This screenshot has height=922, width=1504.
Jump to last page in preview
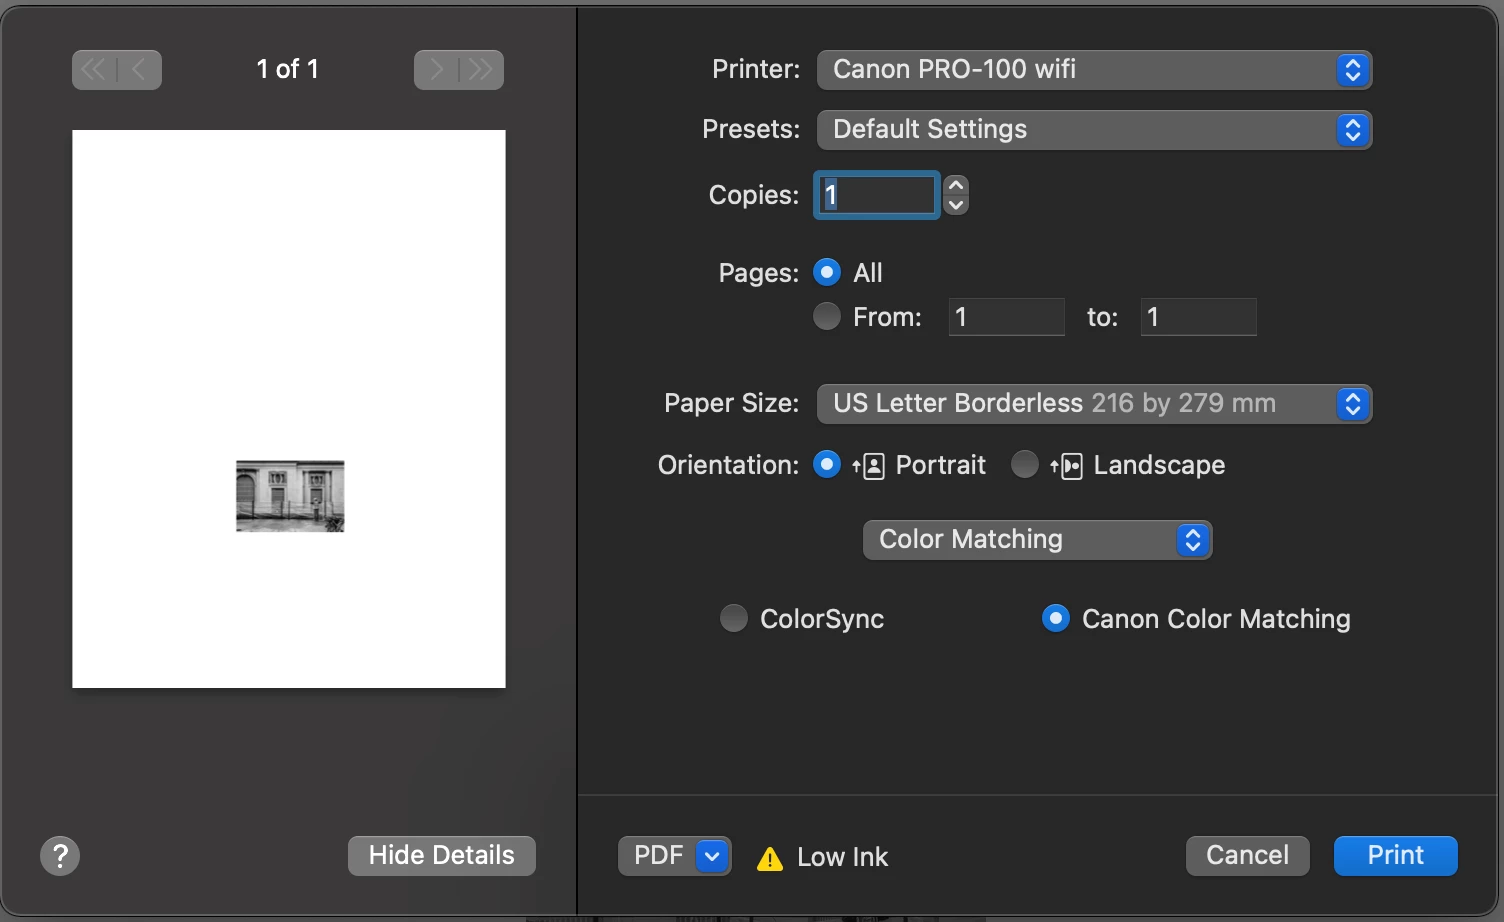pos(482,70)
